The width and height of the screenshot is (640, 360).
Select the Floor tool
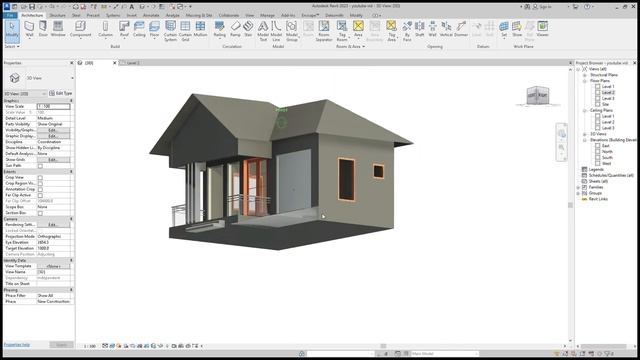(154, 29)
